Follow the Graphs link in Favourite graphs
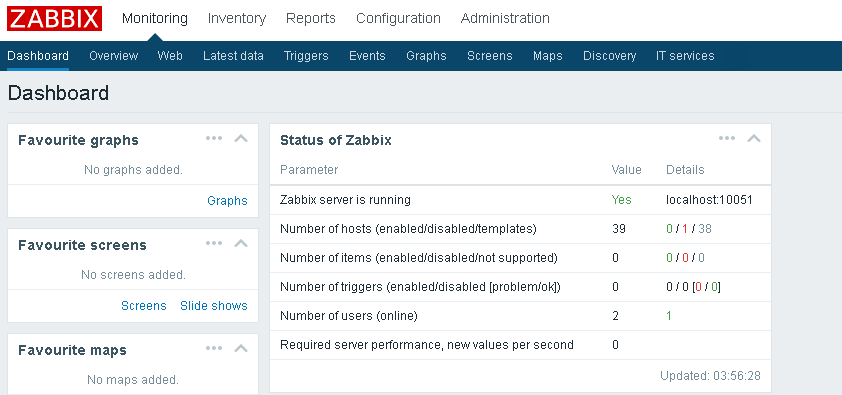Screen dimensions: 842x395 pos(227,201)
